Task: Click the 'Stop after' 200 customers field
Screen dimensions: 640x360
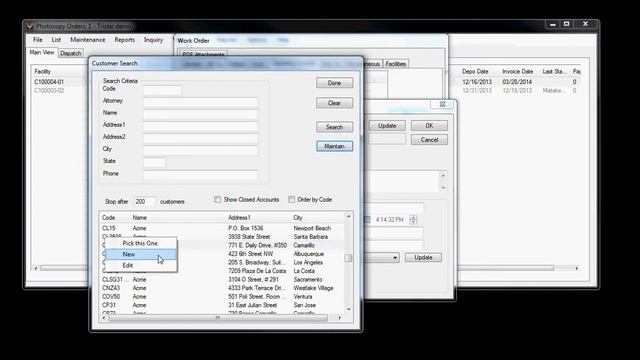Action: click(x=144, y=202)
